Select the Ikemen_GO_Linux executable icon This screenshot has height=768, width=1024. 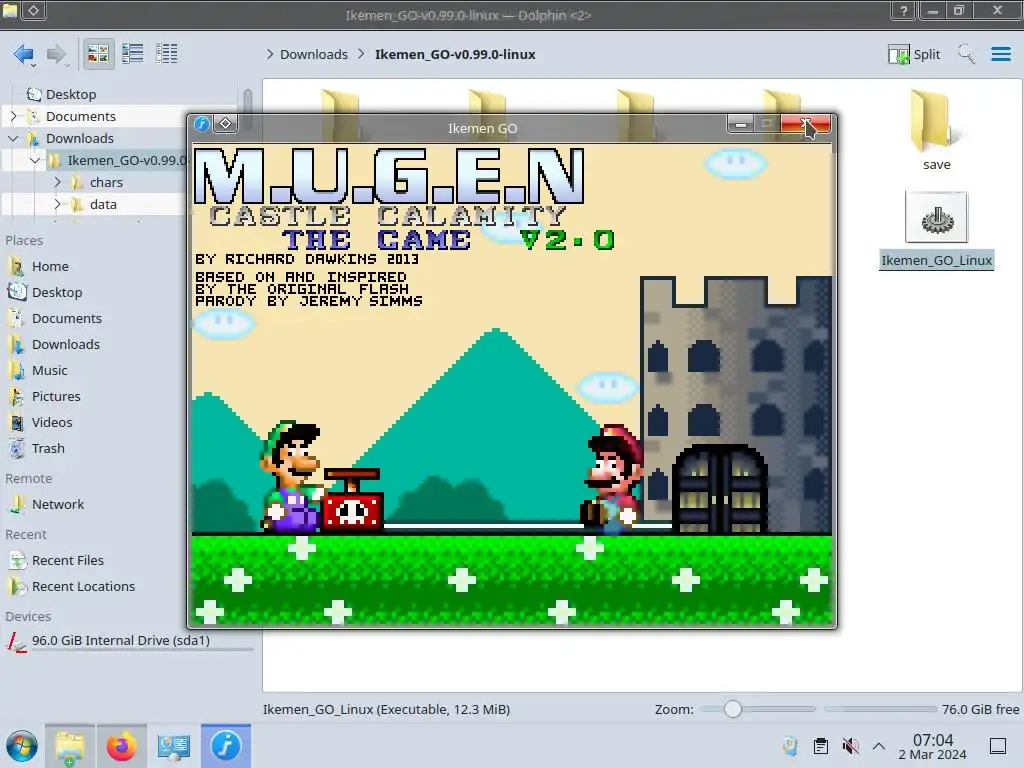936,217
